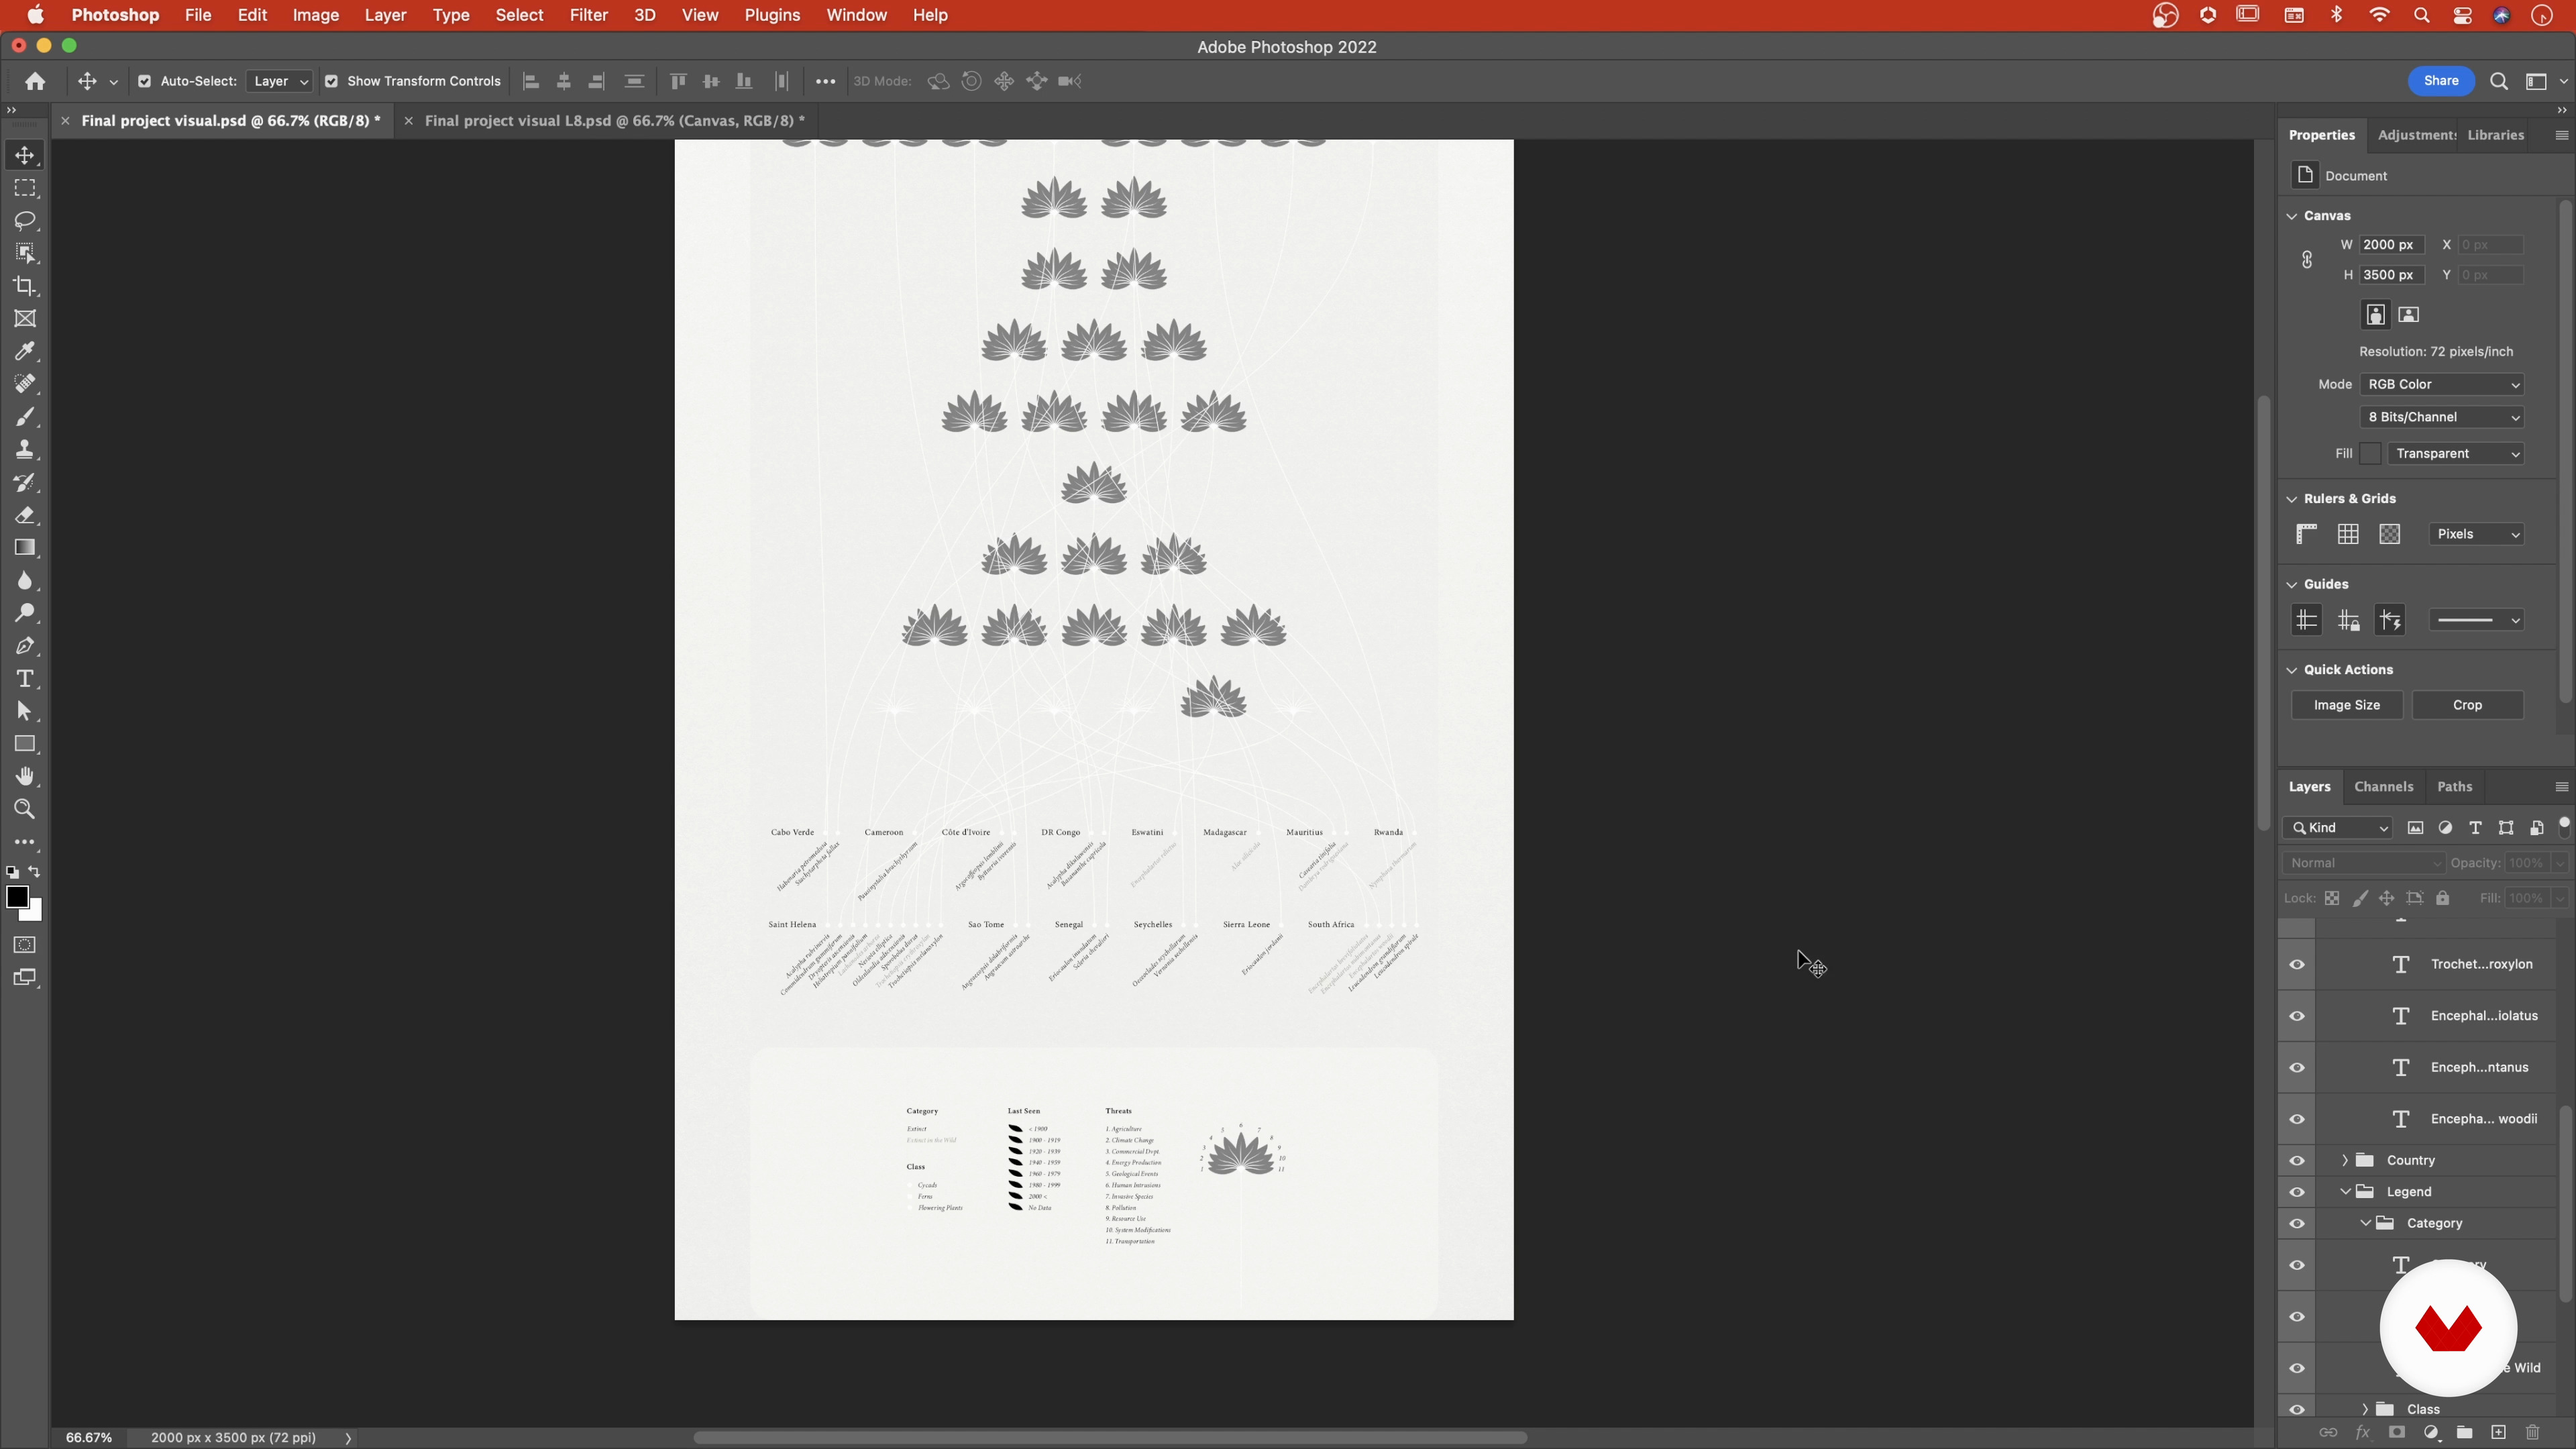Image resolution: width=2576 pixels, height=1449 pixels.
Task: Collapse the Canvas section
Action: click(2292, 216)
